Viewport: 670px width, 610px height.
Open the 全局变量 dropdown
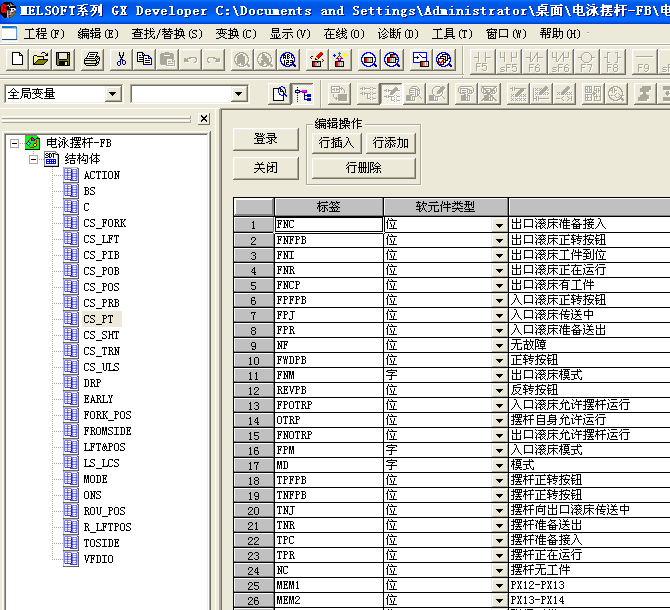click(113, 94)
